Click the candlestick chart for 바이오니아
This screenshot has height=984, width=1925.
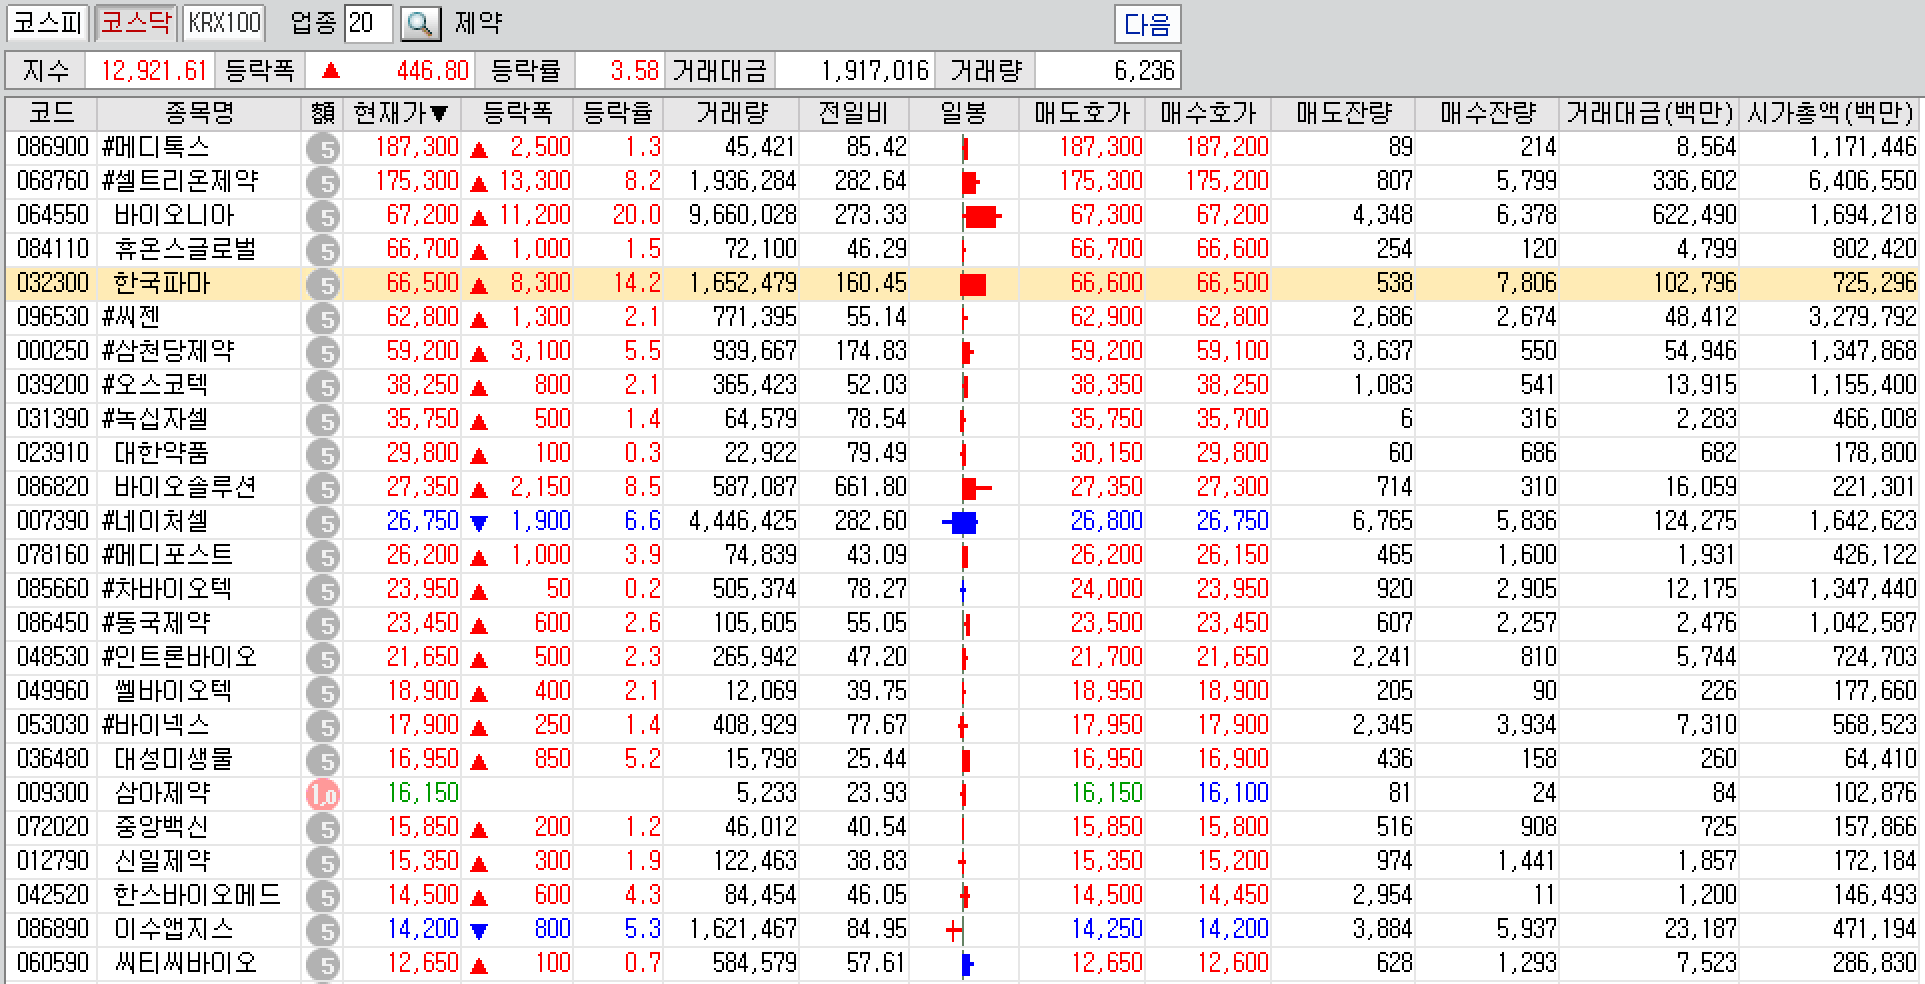tap(981, 216)
